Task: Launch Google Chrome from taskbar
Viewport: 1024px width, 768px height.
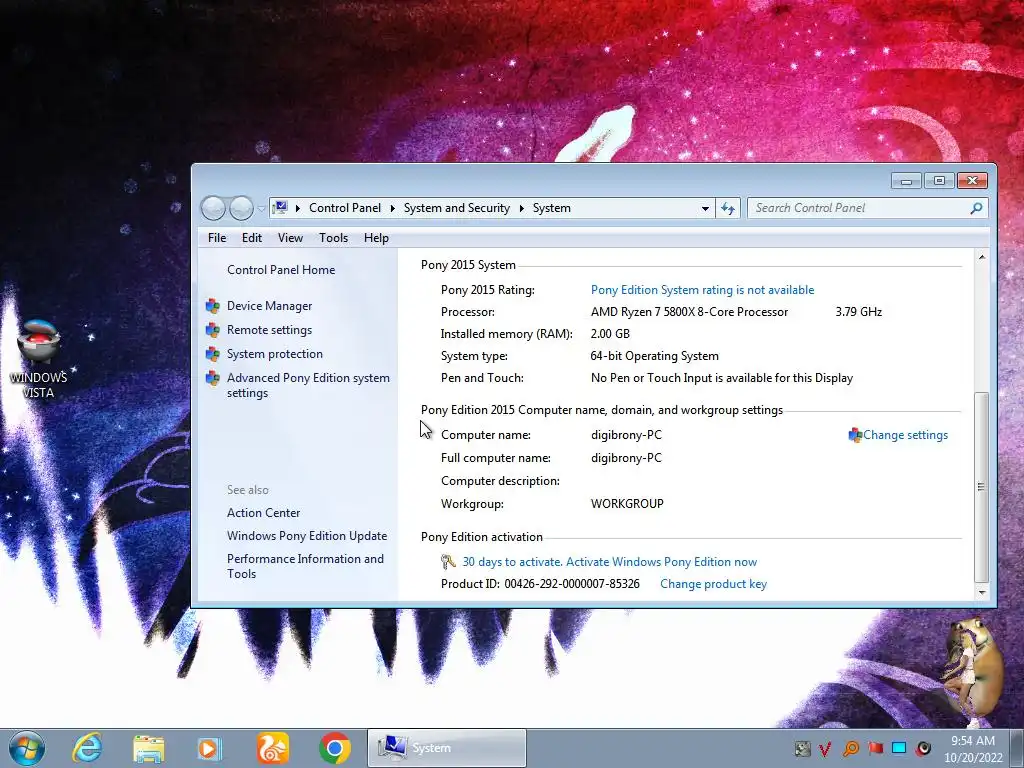Action: pos(334,748)
